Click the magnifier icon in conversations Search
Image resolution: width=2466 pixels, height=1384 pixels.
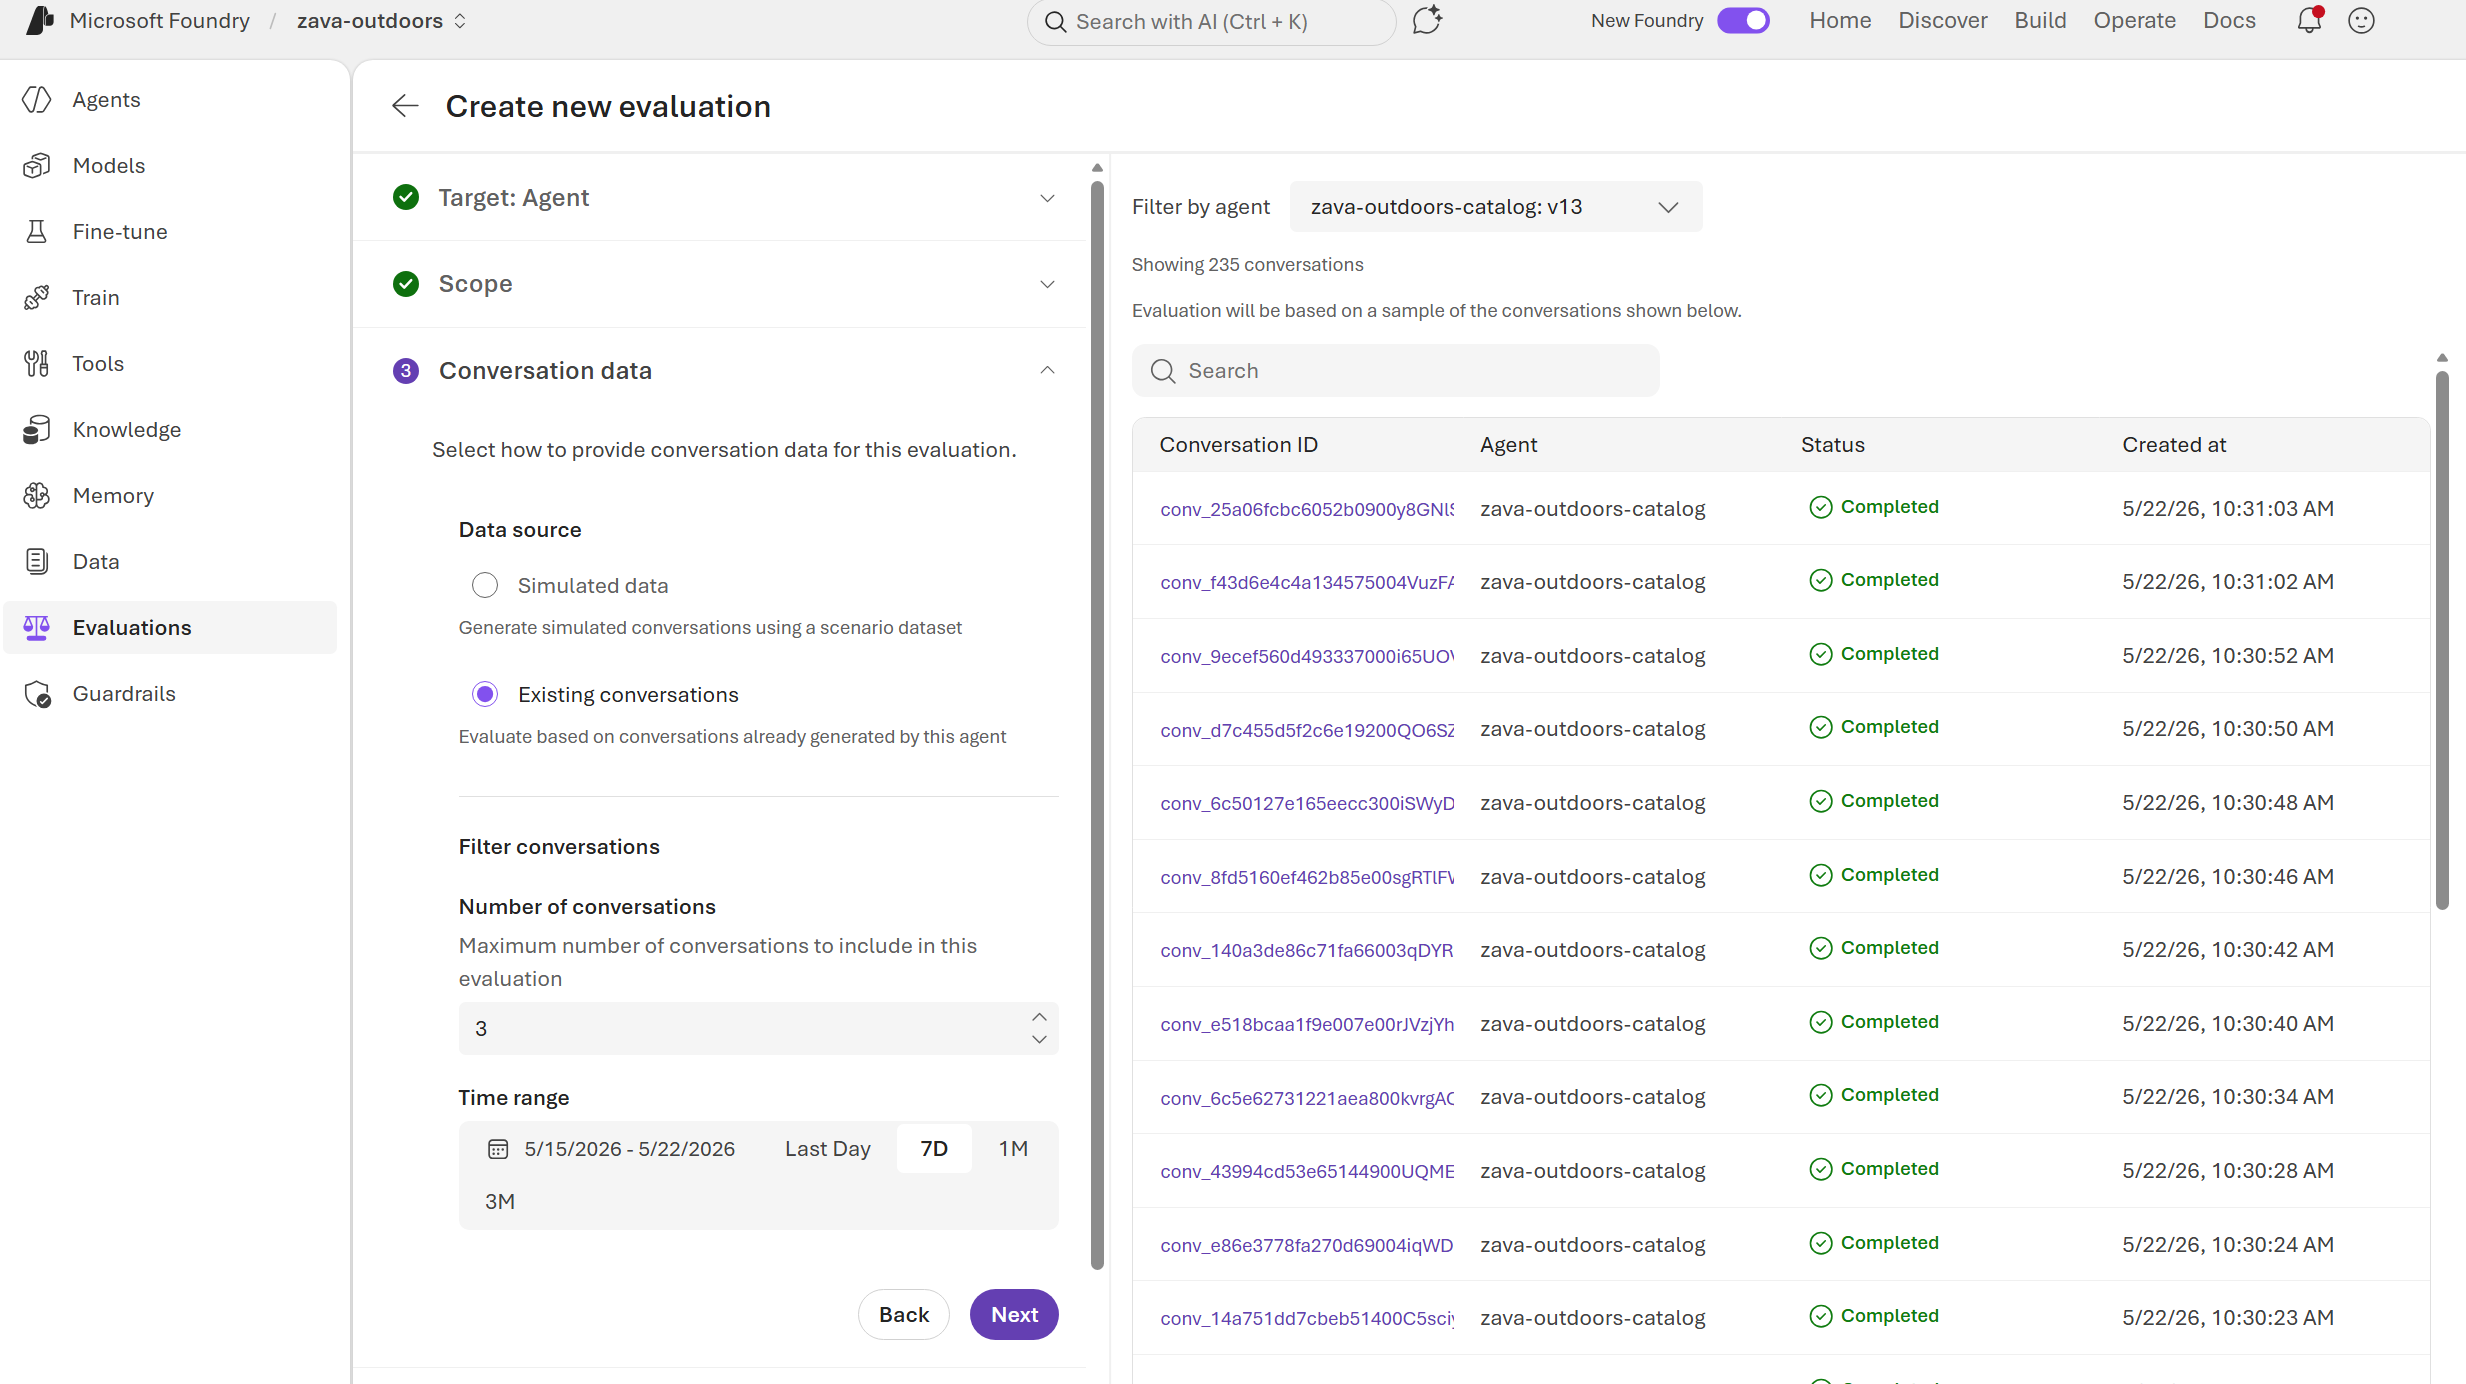(1162, 371)
